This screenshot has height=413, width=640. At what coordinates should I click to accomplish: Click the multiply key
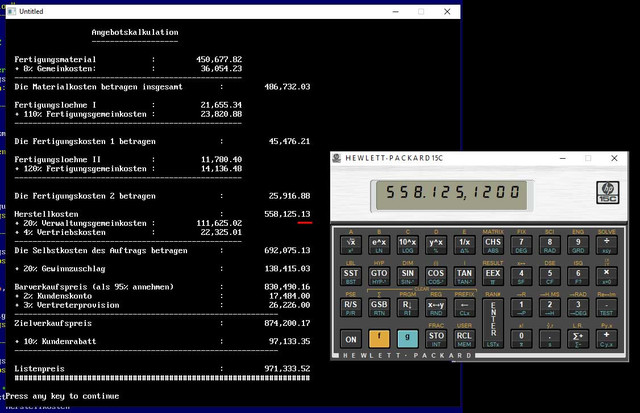point(607,276)
